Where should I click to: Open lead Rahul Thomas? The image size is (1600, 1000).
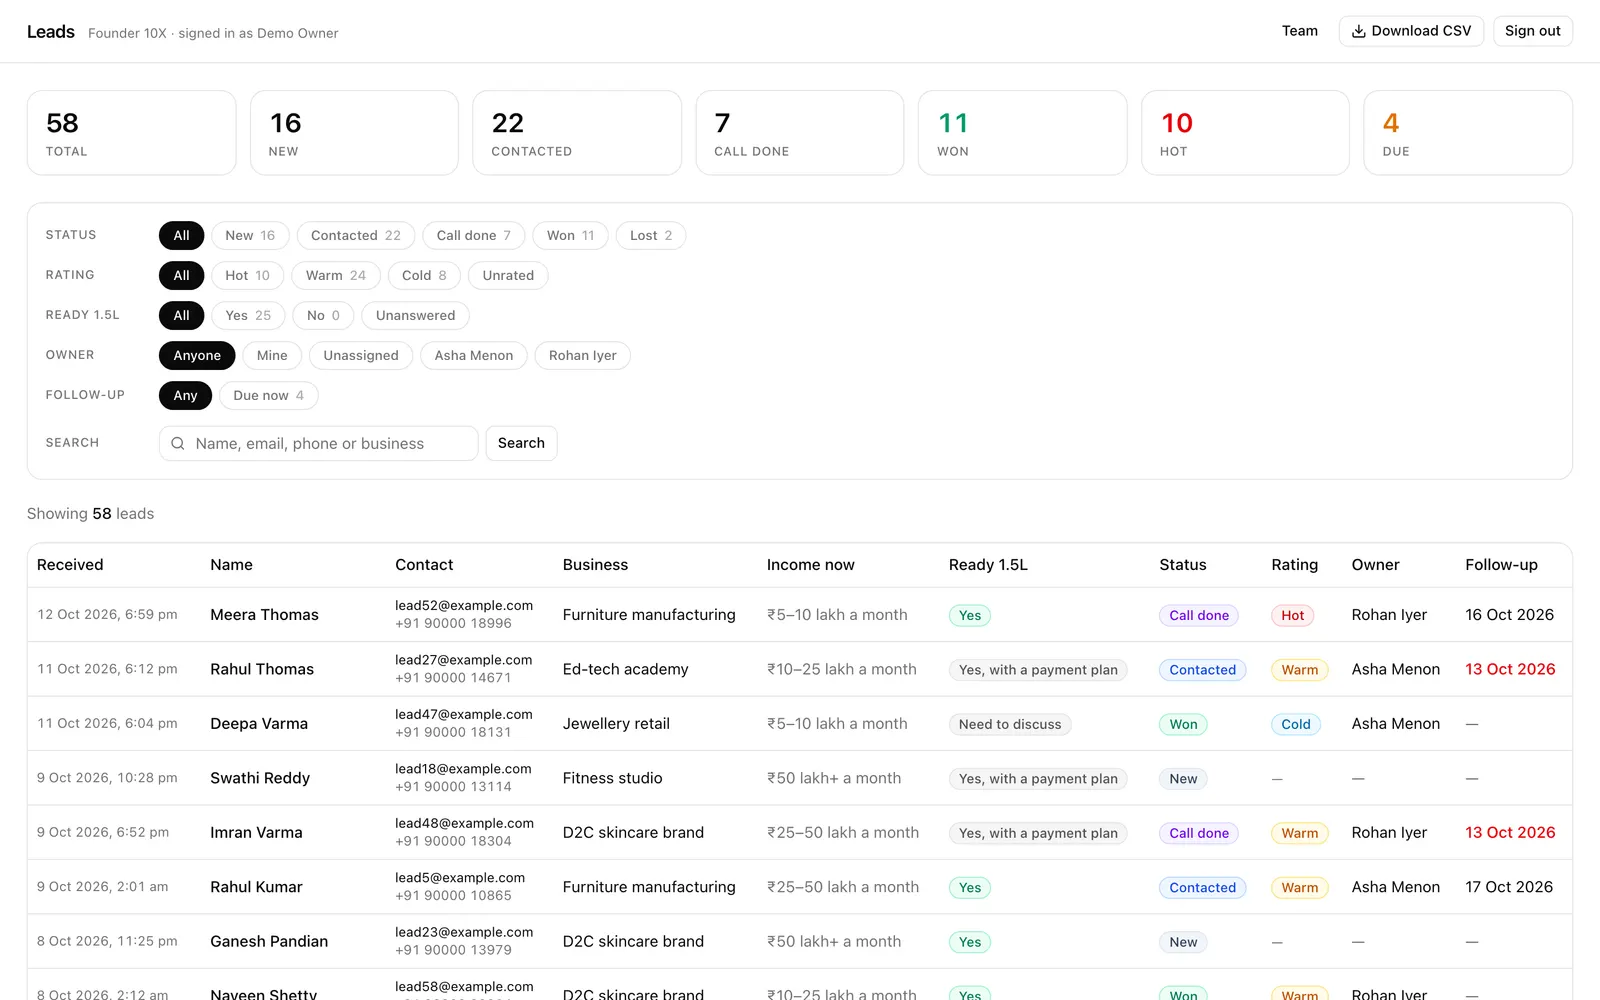(x=262, y=669)
